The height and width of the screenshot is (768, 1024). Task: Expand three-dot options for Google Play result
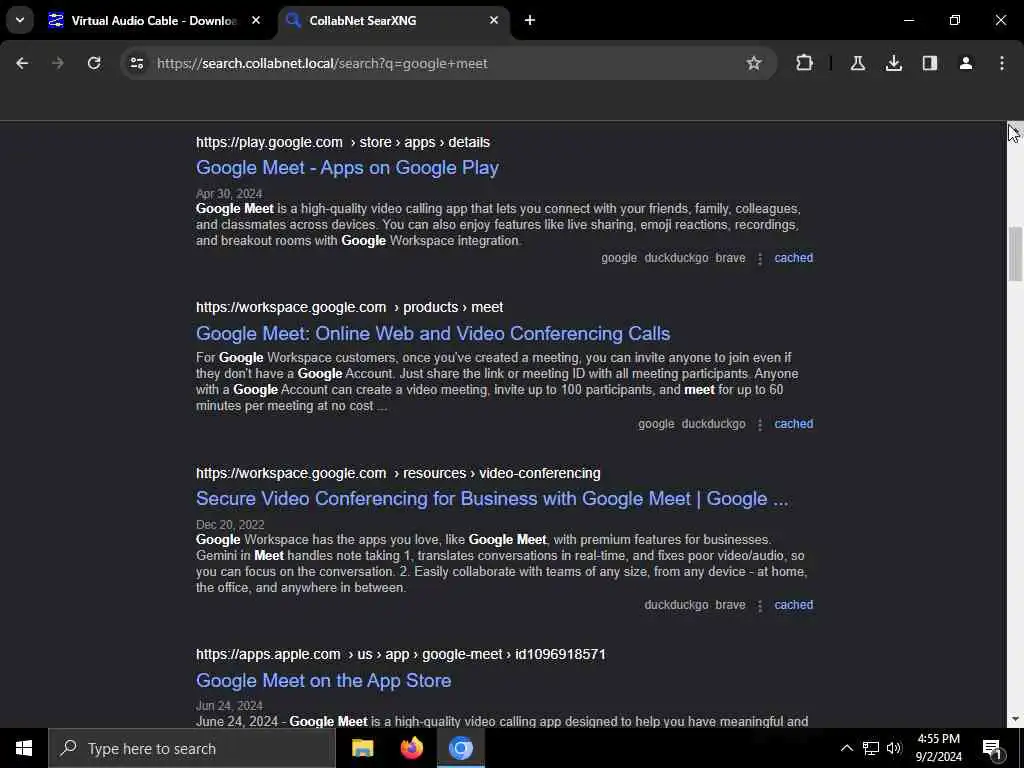pos(760,259)
